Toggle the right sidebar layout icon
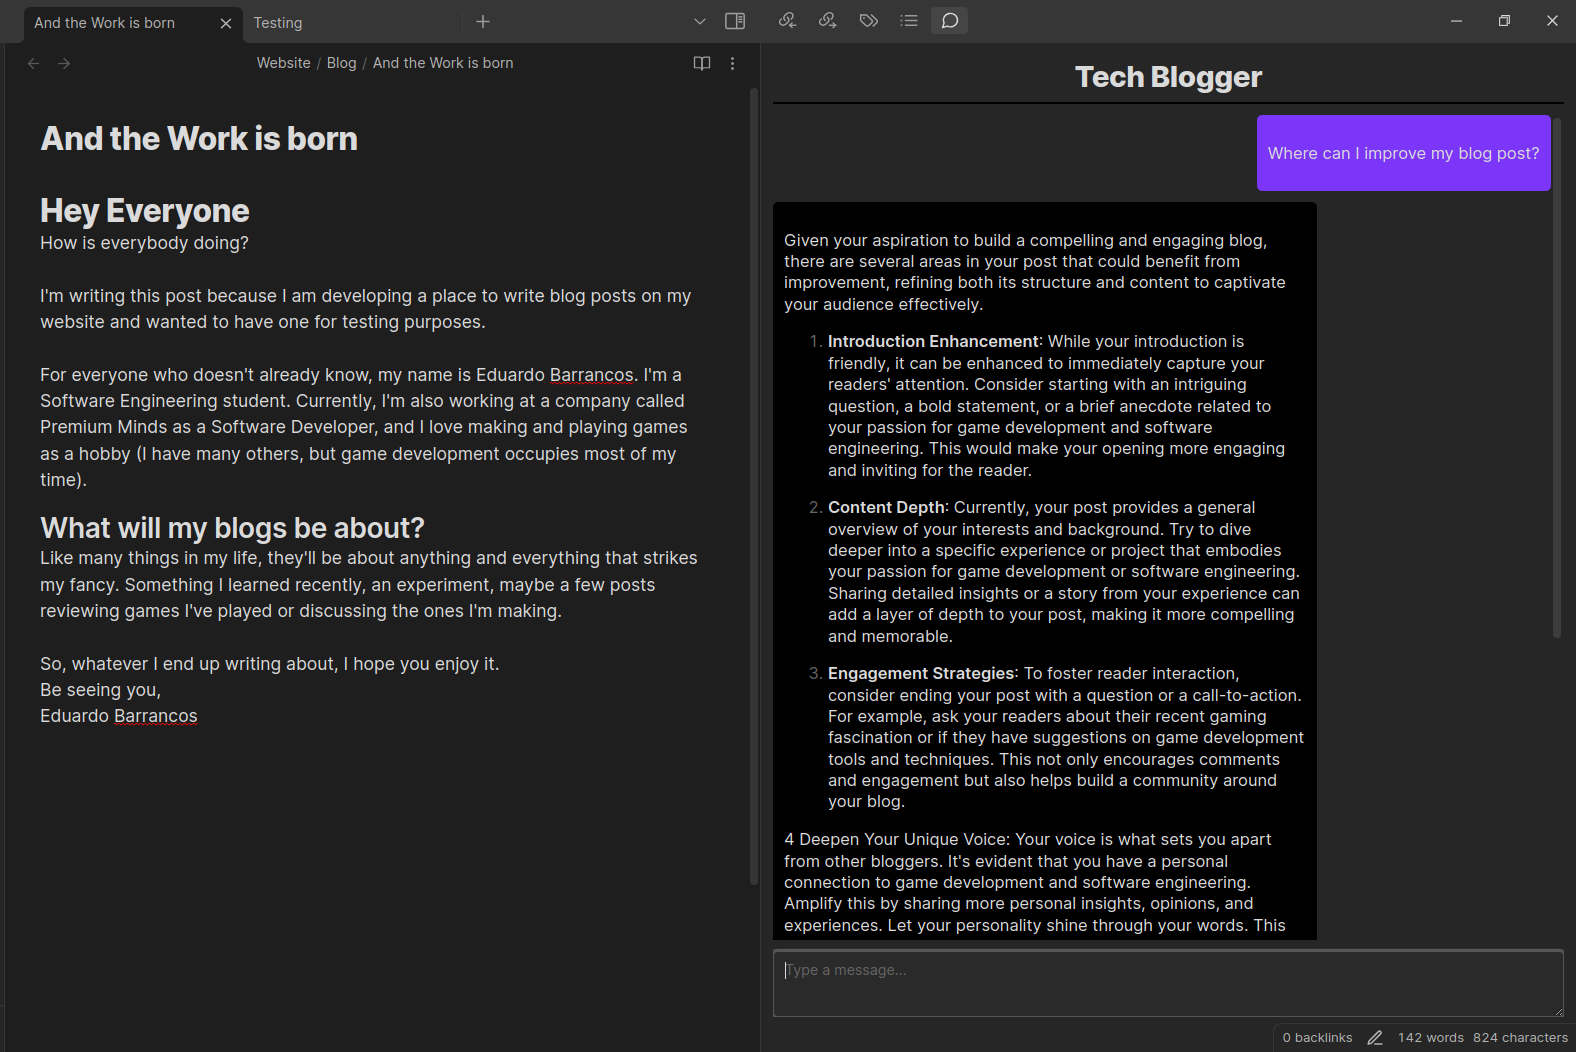The image size is (1576, 1052). coord(735,21)
